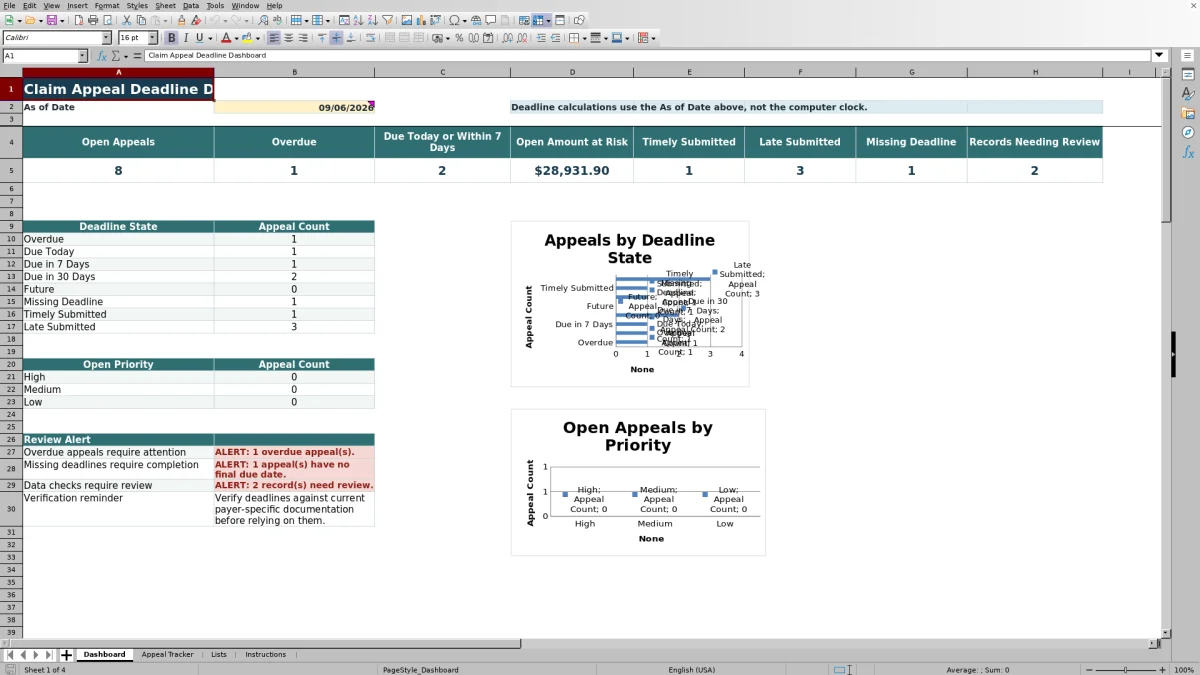
Task: Click the Insert Comment icon
Action: [491, 20]
